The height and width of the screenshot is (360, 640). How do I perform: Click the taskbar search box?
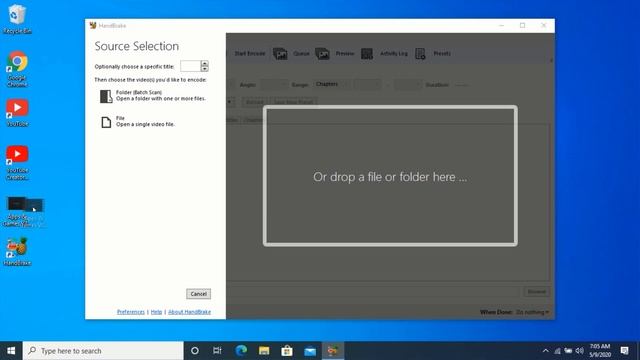103,351
